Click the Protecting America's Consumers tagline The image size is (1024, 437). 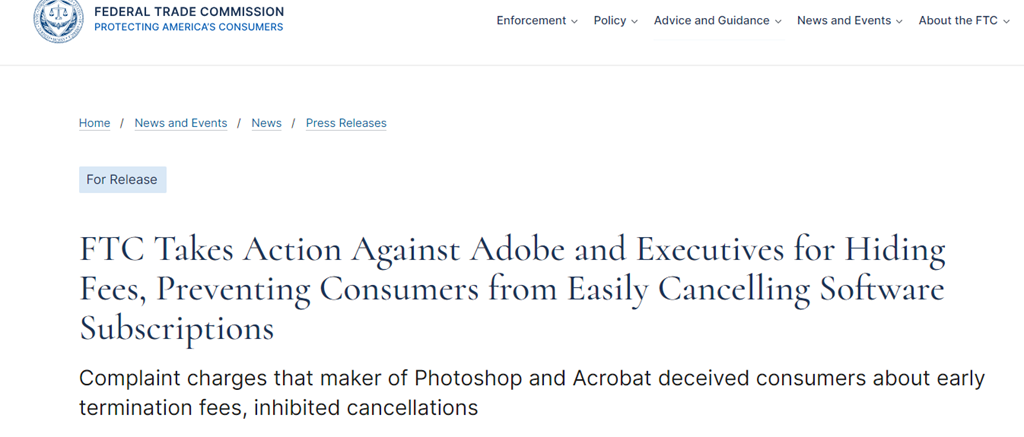click(x=188, y=27)
